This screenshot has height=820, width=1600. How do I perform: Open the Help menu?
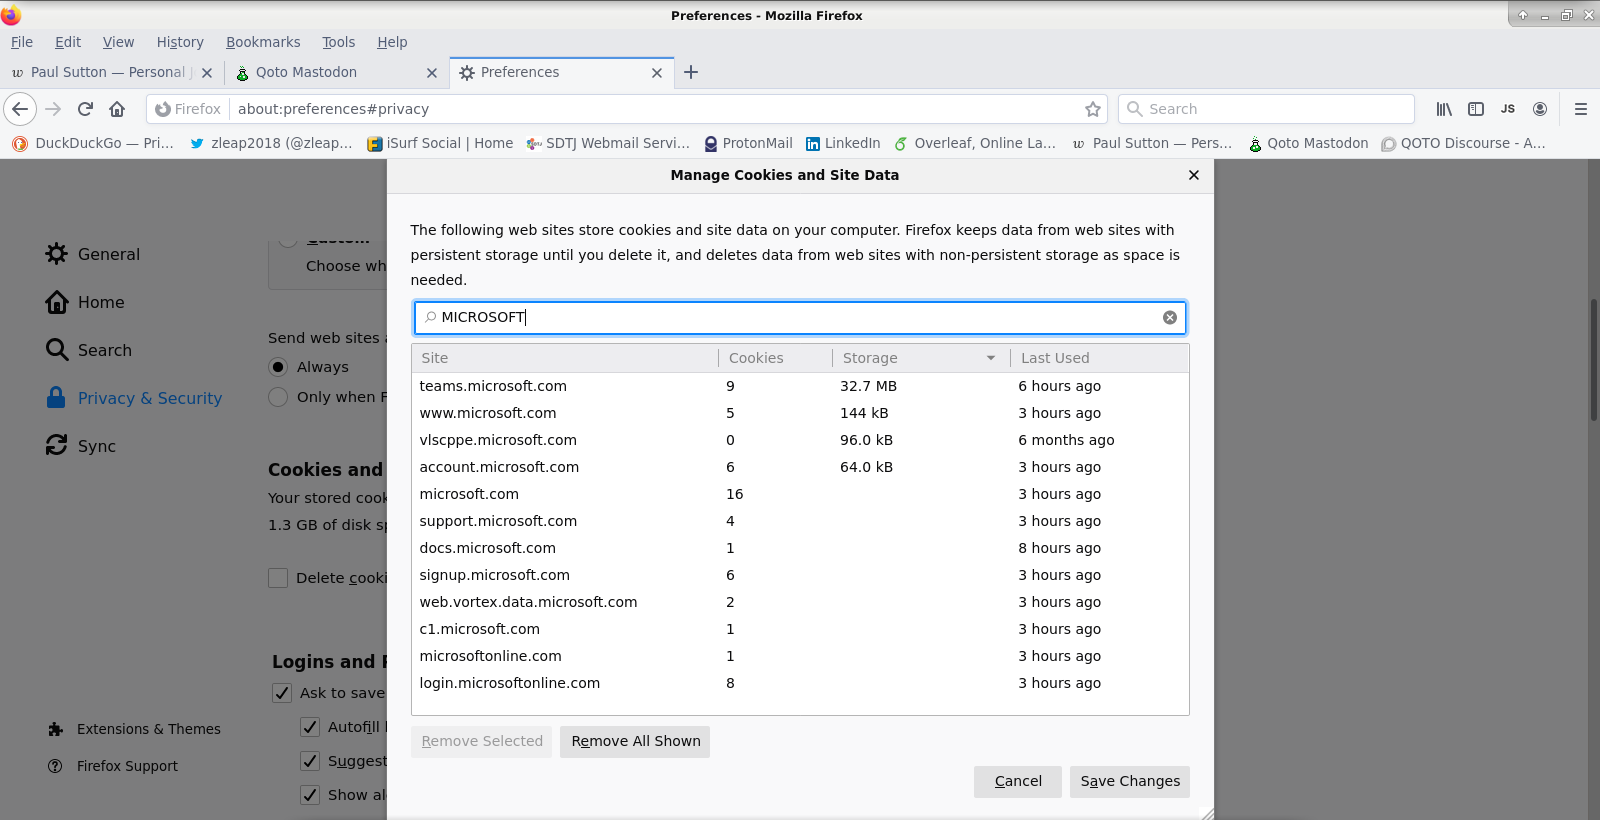pos(392,42)
